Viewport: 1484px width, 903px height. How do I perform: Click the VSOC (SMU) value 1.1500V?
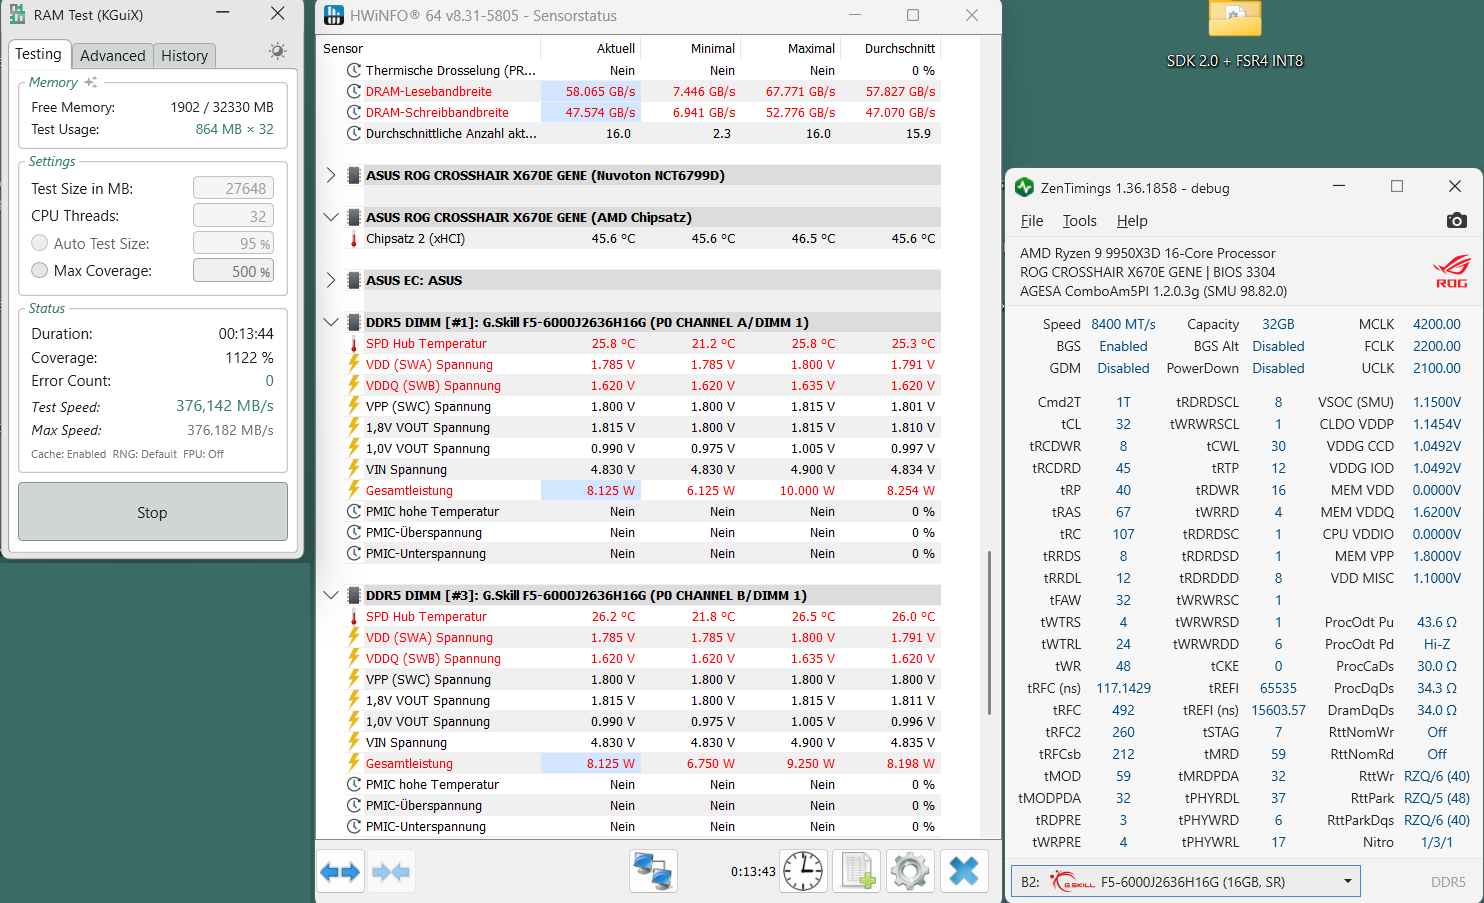[x=1436, y=402]
